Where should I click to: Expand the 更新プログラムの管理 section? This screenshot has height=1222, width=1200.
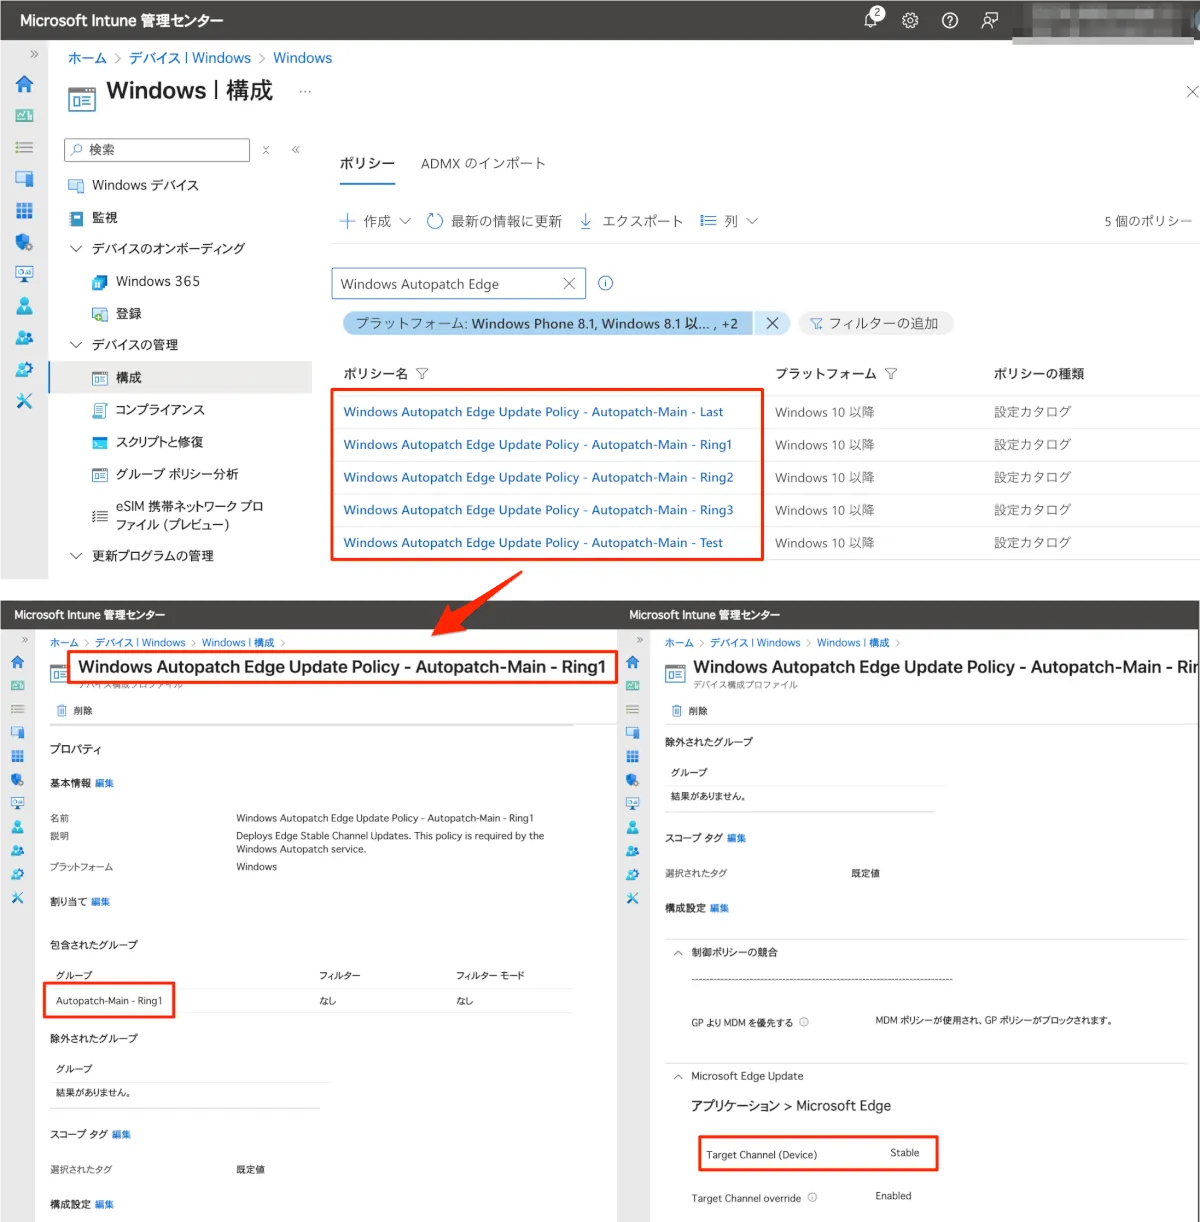tap(76, 556)
